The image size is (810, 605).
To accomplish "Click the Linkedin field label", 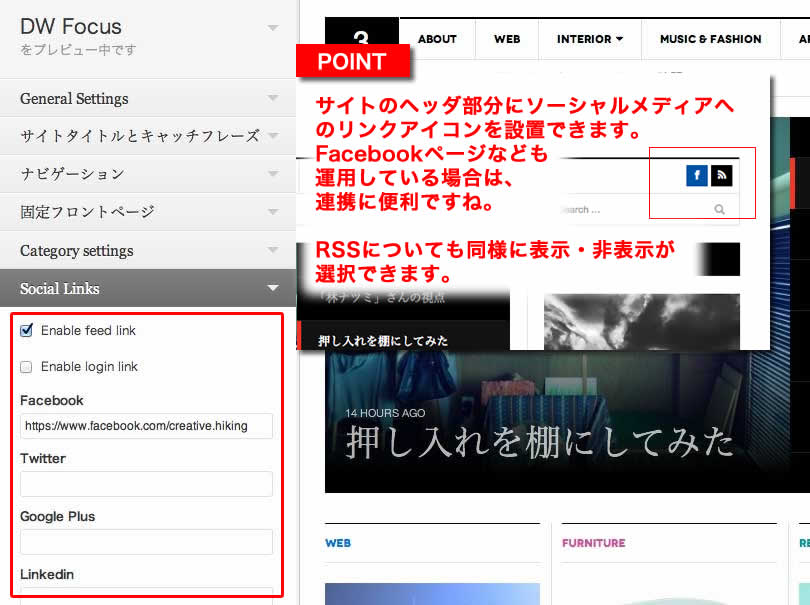I will coord(47,574).
